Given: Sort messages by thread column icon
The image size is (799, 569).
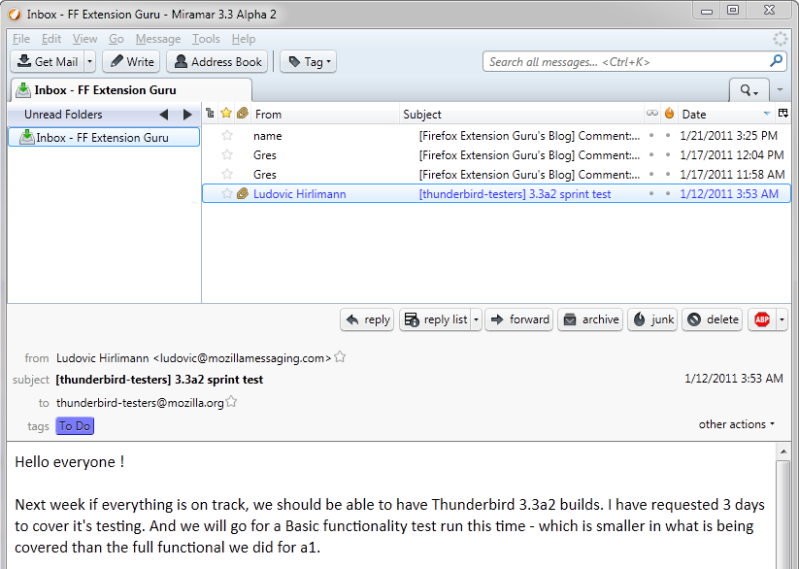Looking at the screenshot, I should [210, 114].
